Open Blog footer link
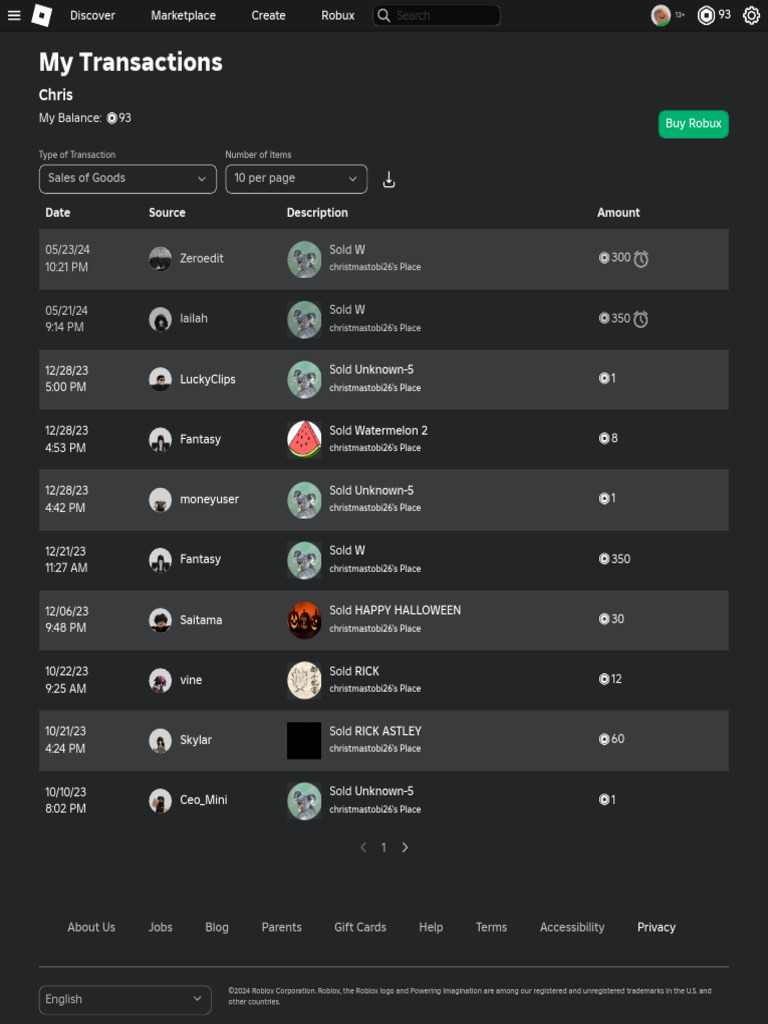The image size is (768, 1024). click(217, 927)
